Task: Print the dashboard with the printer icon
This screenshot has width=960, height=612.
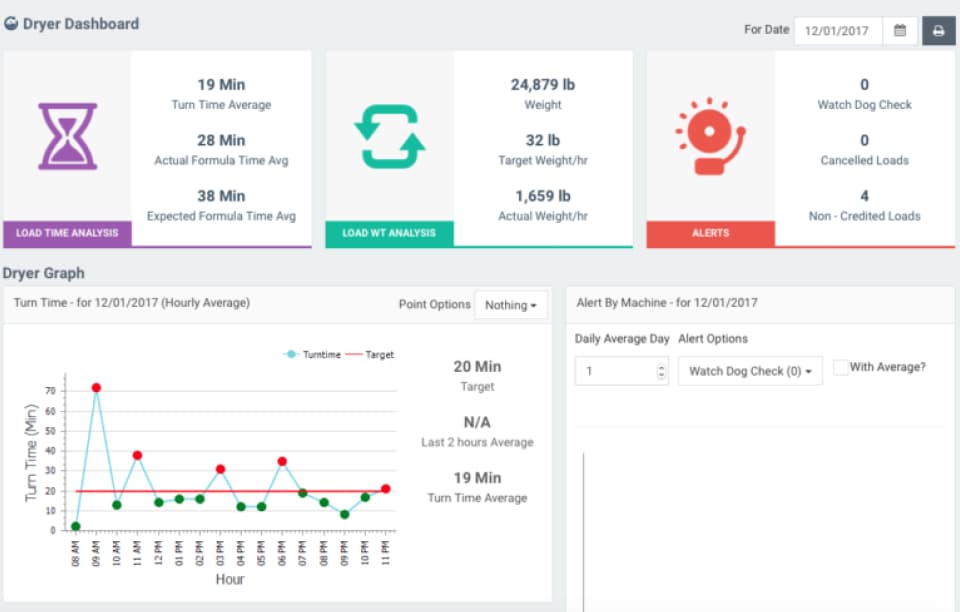Action: (x=938, y=31)
